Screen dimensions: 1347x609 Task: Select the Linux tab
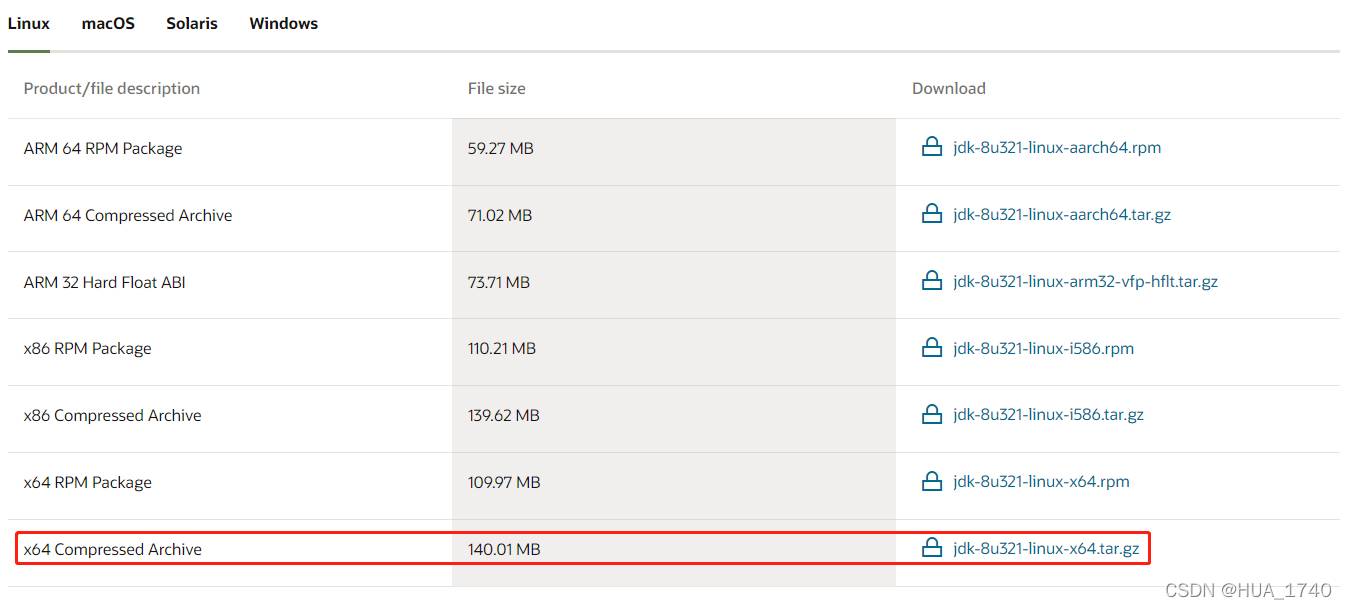(29, 24)
